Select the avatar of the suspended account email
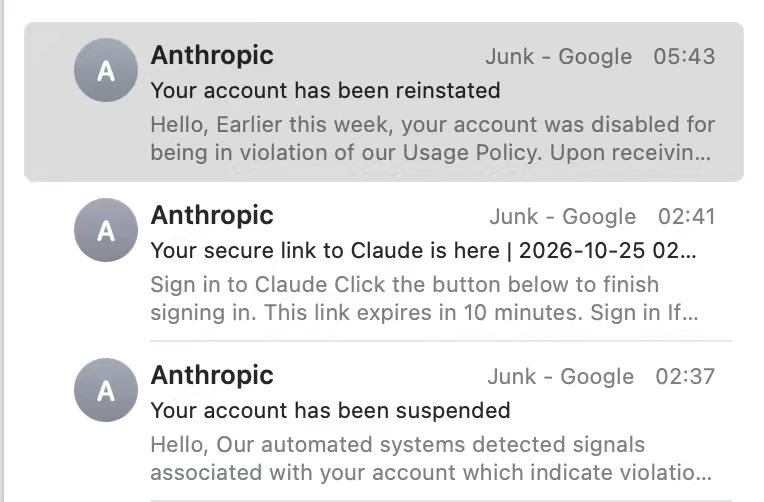This screenshot has width=764, height=502. tap(106, 390)
